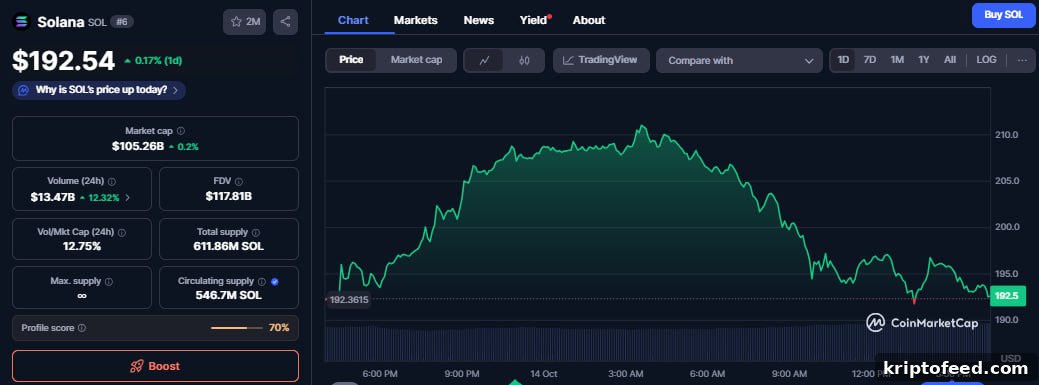Select 7D time range
Screen dimensions: 1039x385
coord(870,60)
